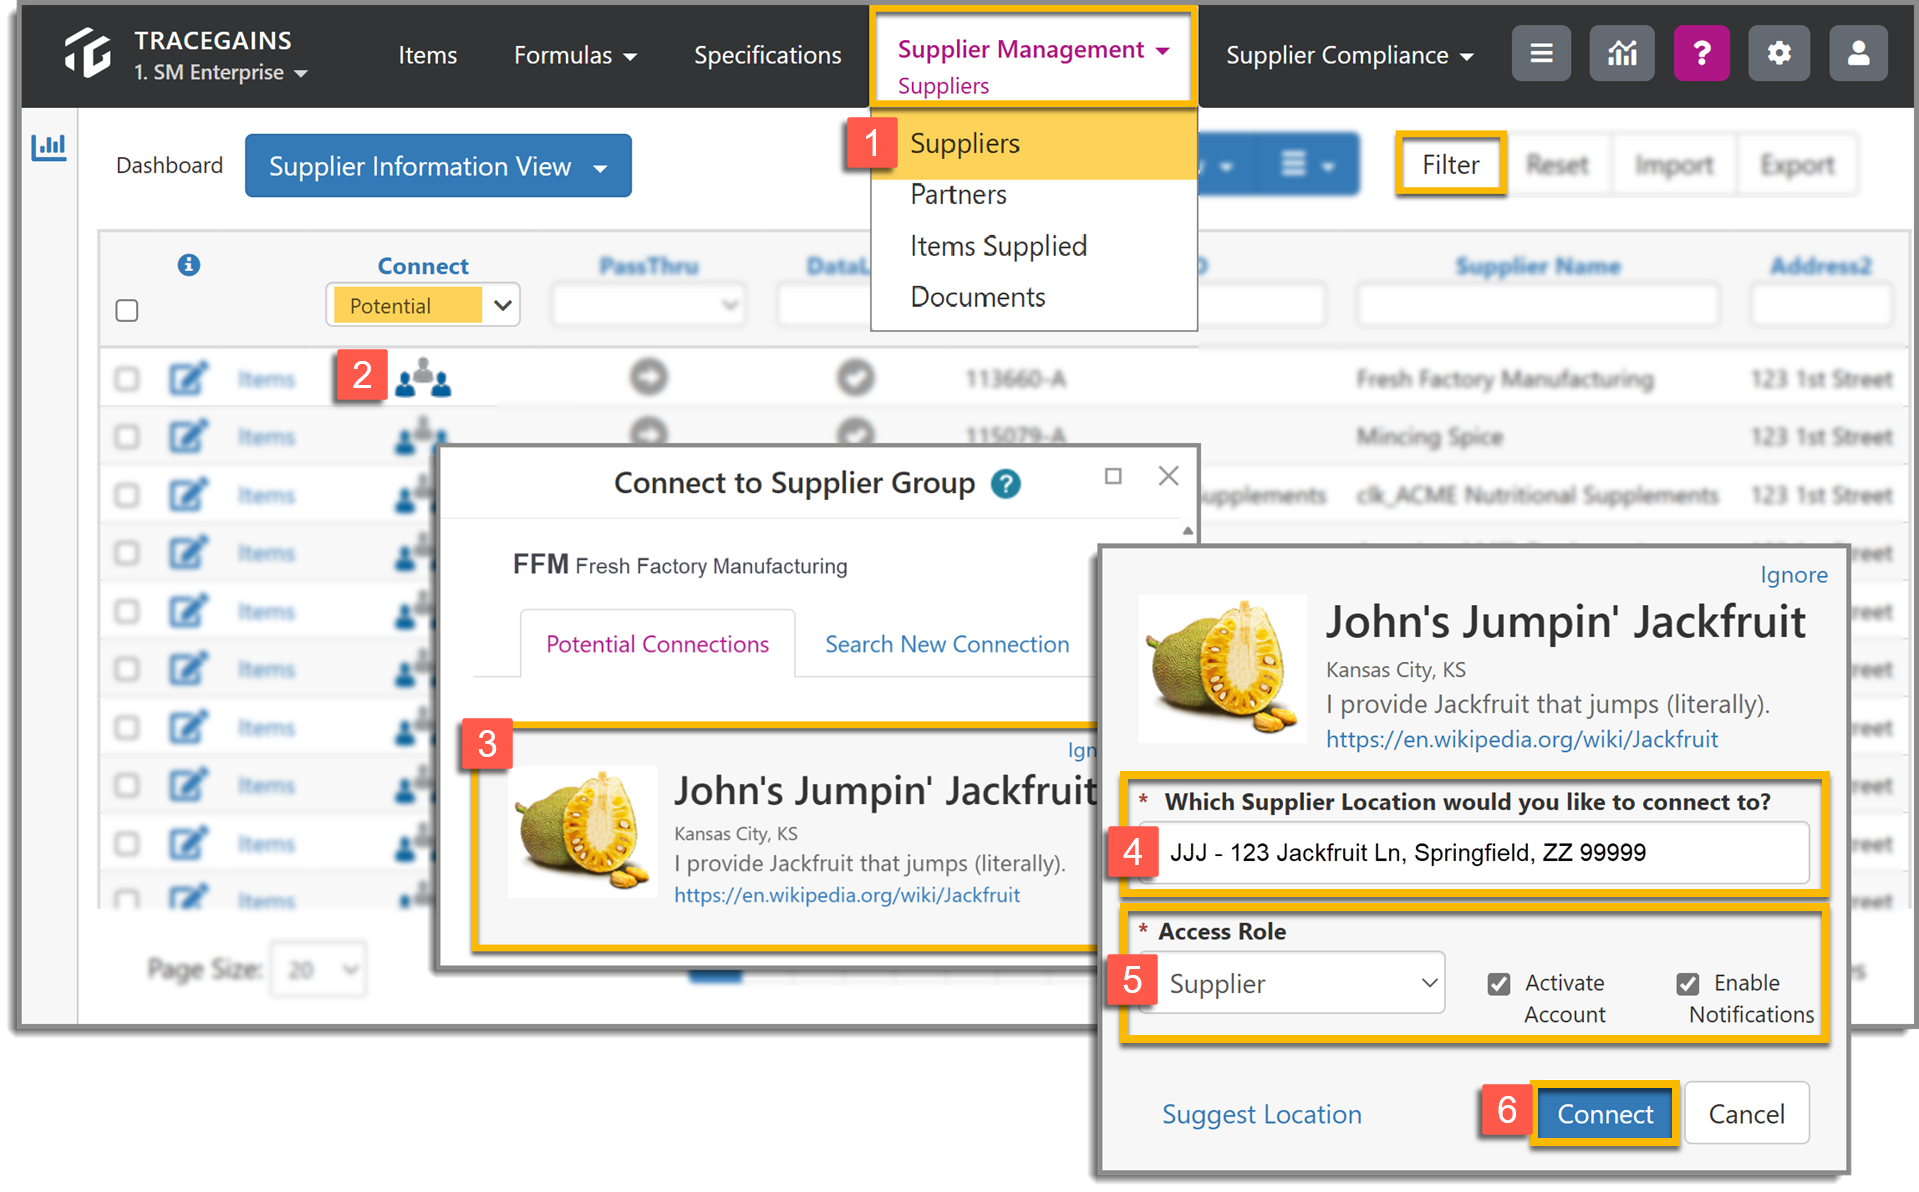Open the Specifications menu
Screen dimensions: 1919x1192
(x=768, y=55)
